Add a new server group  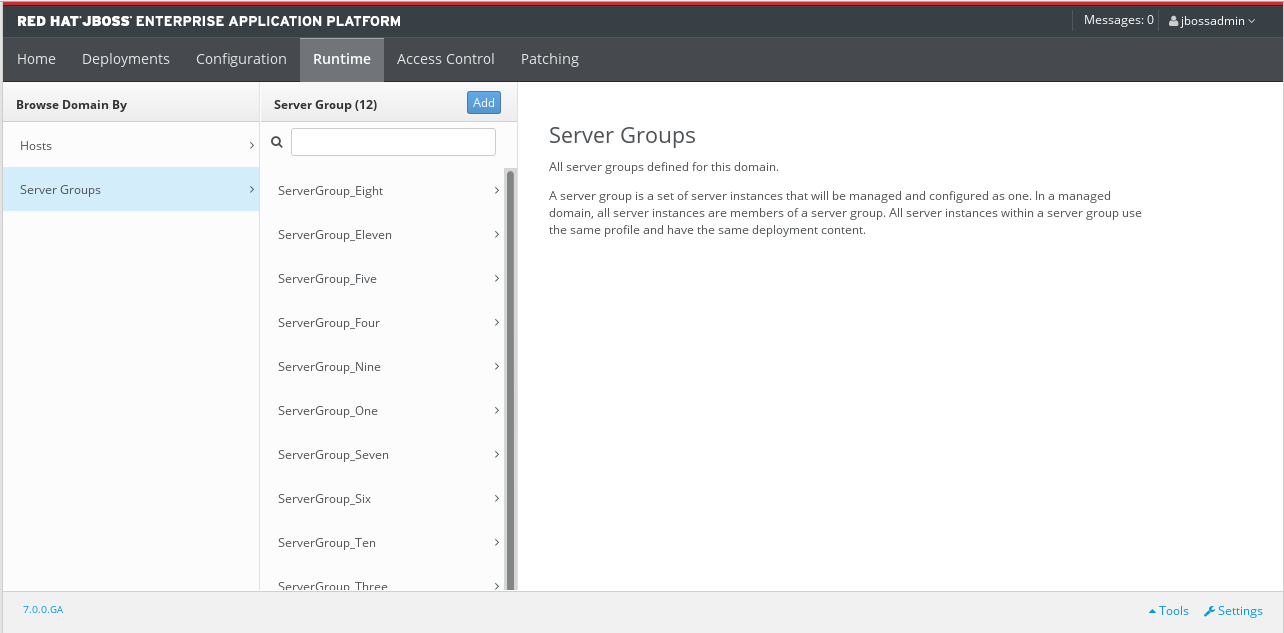tap(484, 103)
